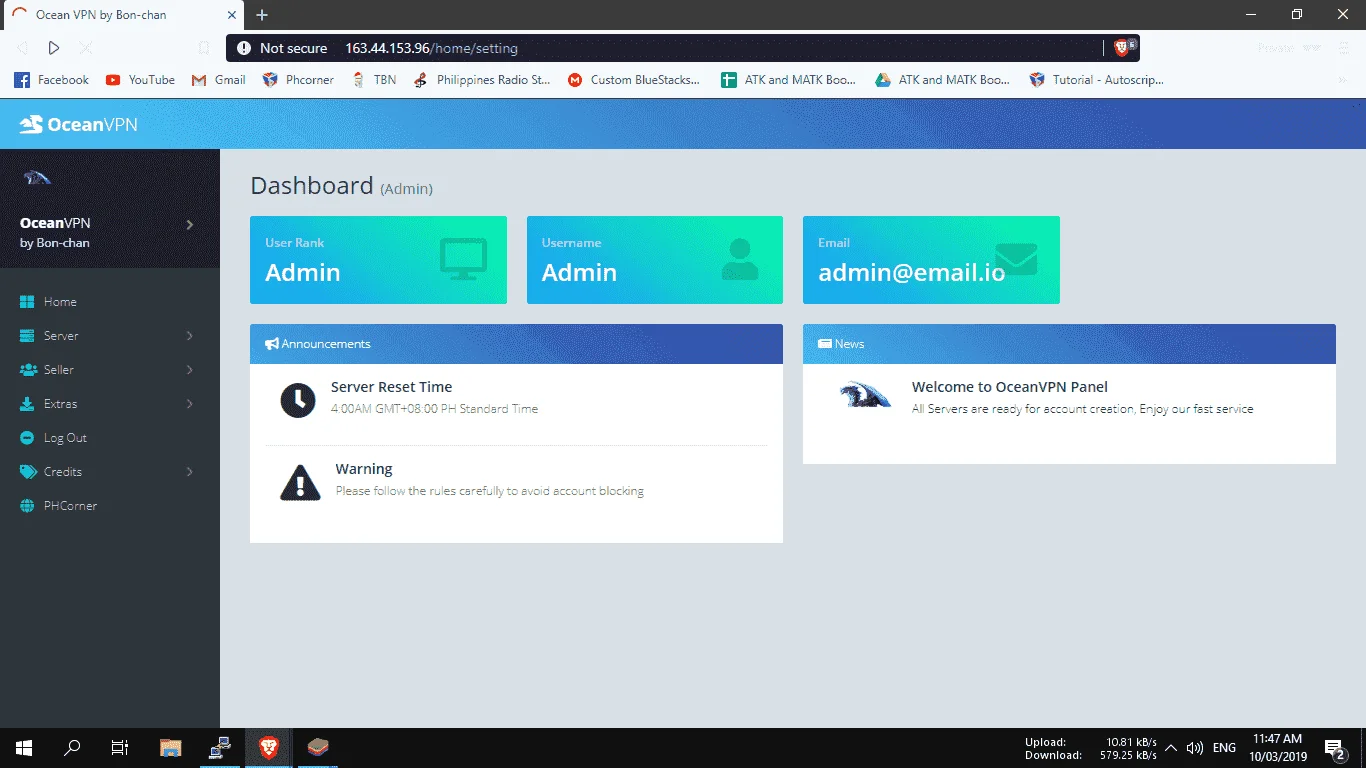The height and width of the screenshot is (768, 1366).
Task: Open the Brave Shields lion icon
Action: coord(1122,48)
